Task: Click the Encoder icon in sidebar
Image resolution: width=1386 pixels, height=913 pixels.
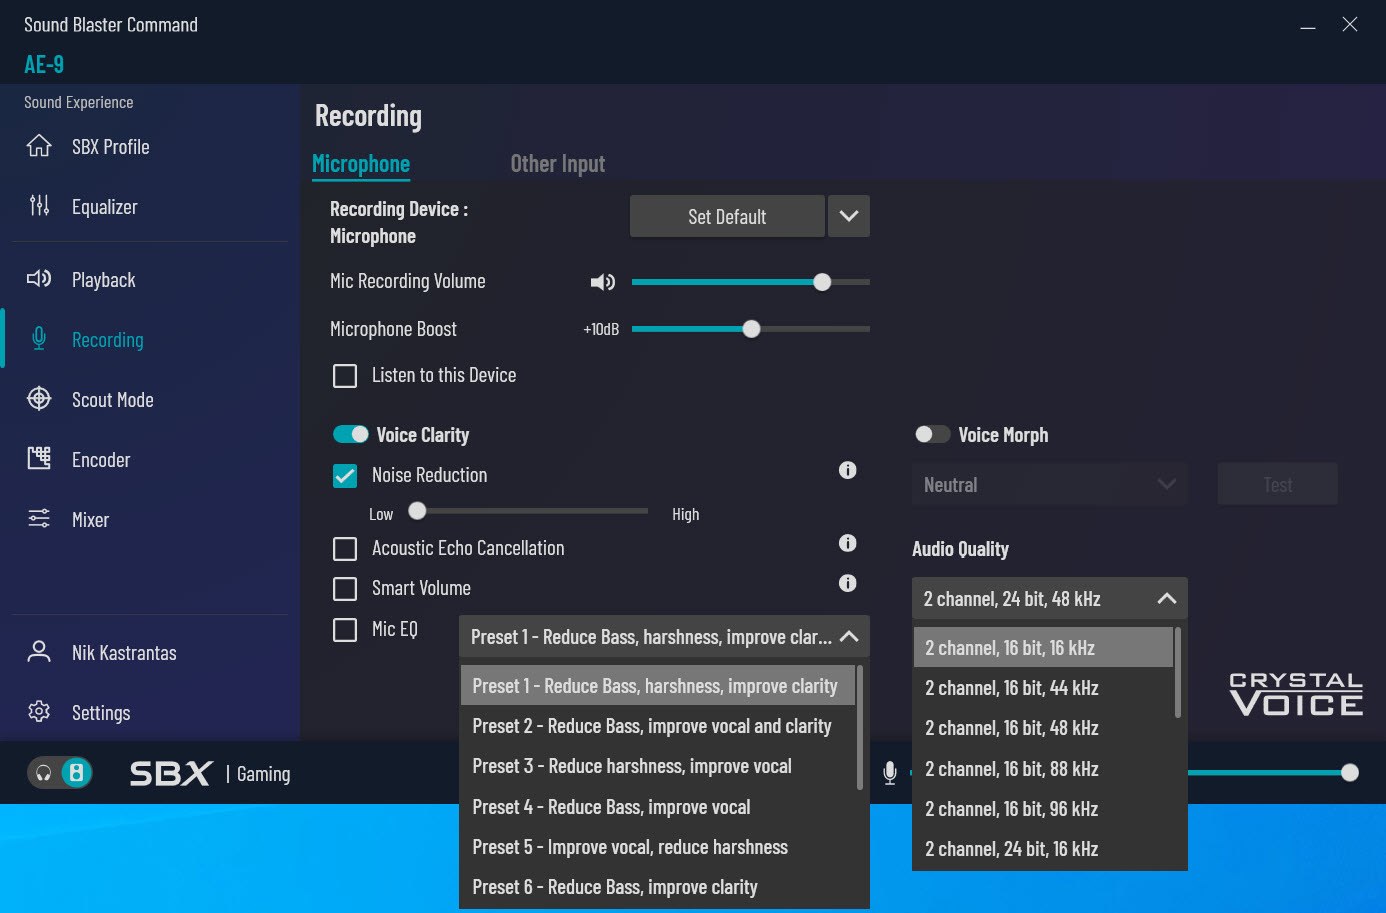Action: pyautogui.click(x=39, y=459)
